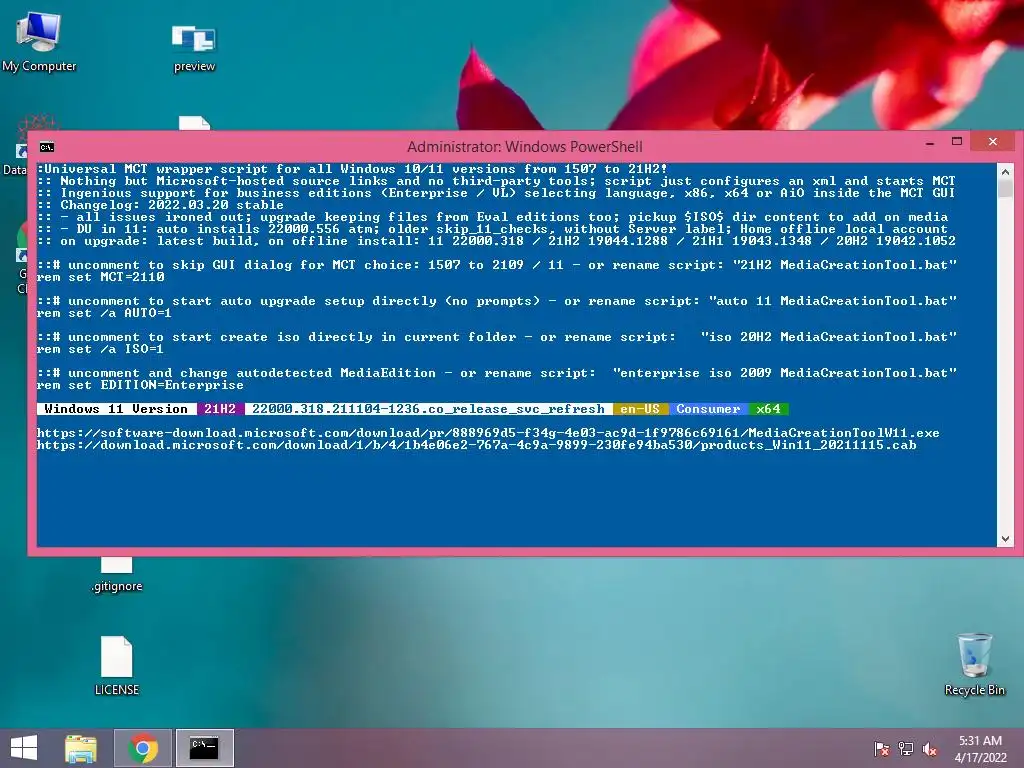Click the products_Win11_20211115.cab URL line
The height and width of the screenshot is (768, 1024).
(477, 445)
